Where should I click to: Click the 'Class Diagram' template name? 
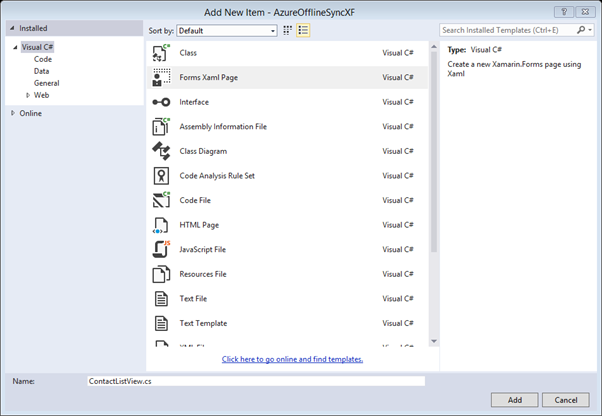coord(203,151)
